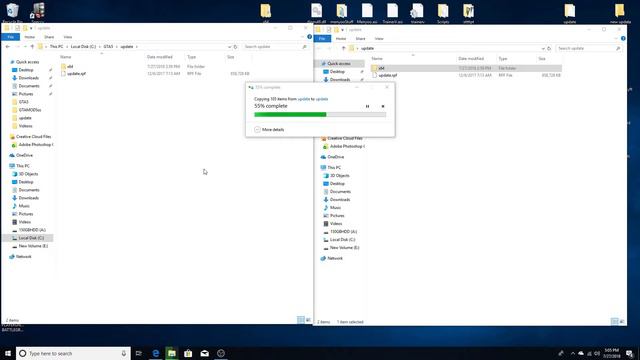The height and width of the screenshot is (360, 640).
Task: Click the copy progress bar
Action: pos(320,115)
